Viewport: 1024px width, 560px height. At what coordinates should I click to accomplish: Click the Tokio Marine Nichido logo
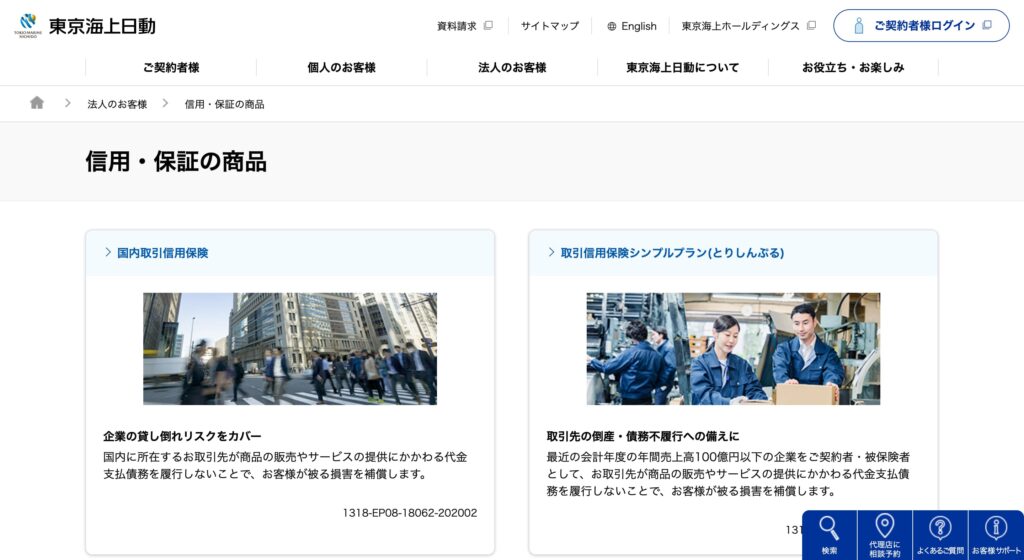(27, 26)
